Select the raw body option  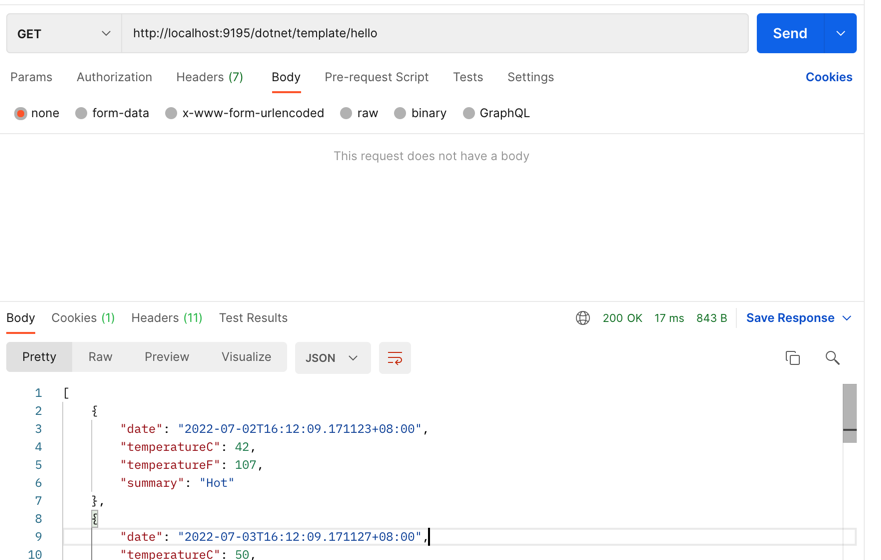(x=346, y=113)
